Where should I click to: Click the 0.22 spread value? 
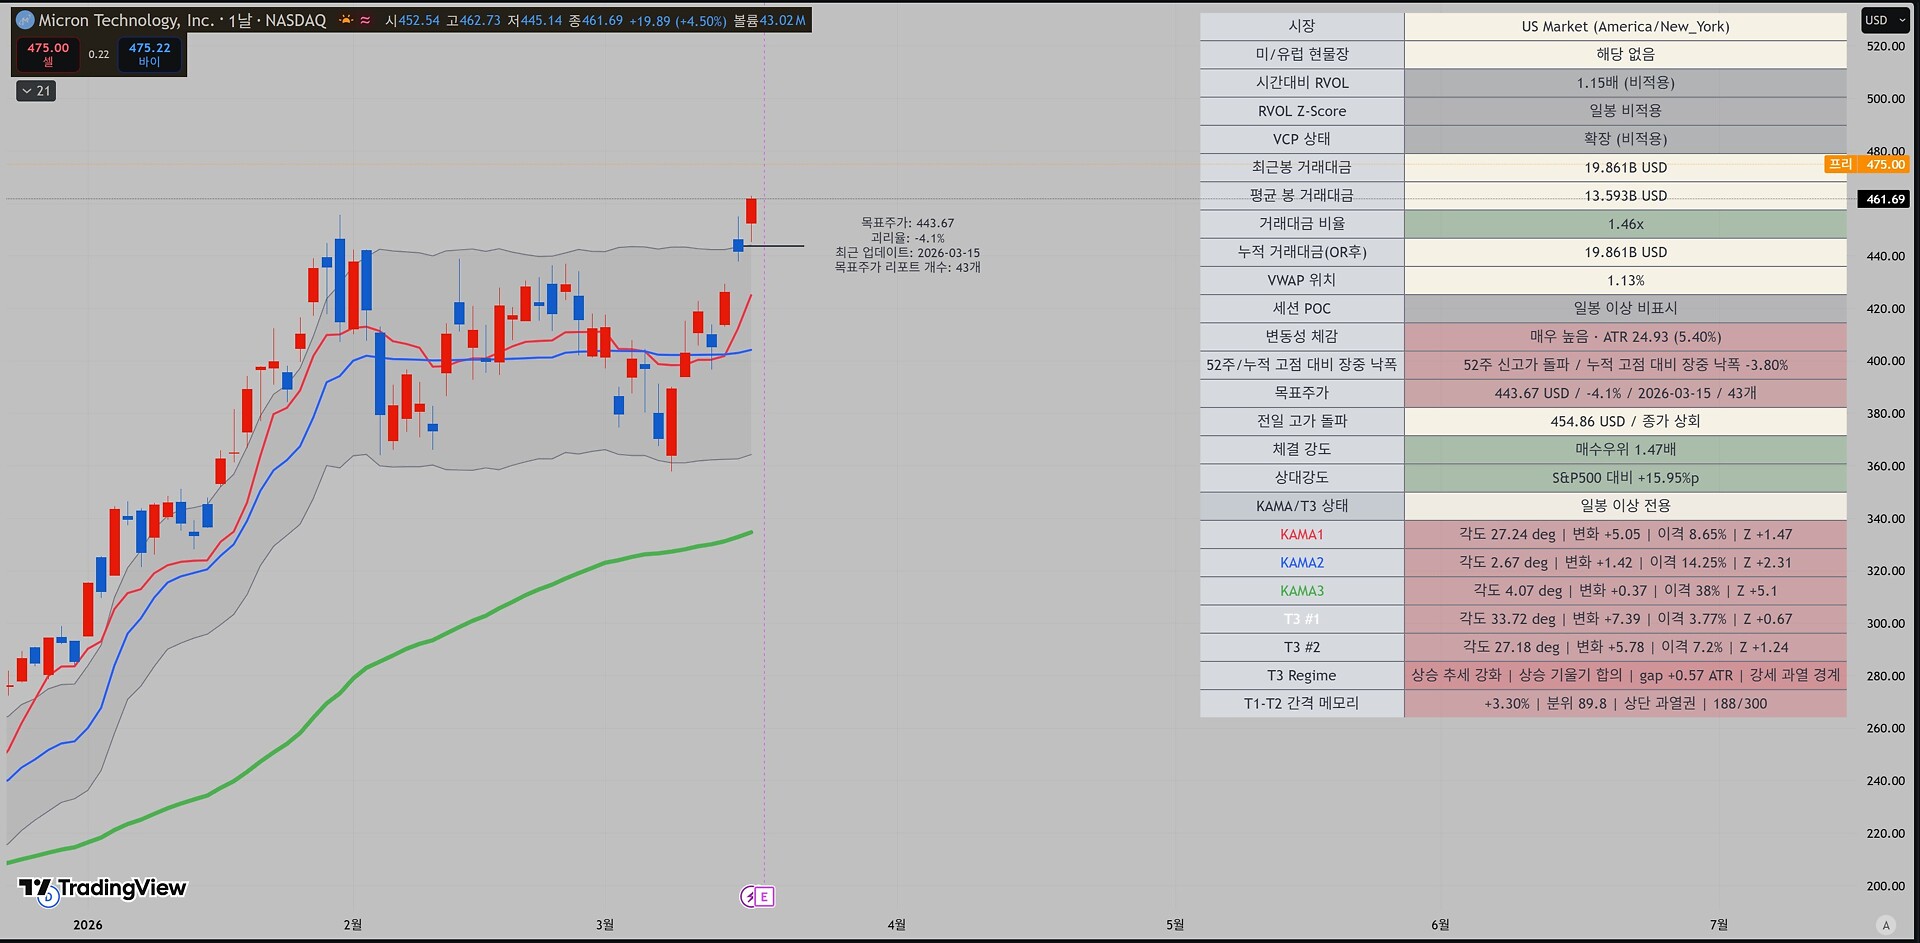click(x=98, y=55)
